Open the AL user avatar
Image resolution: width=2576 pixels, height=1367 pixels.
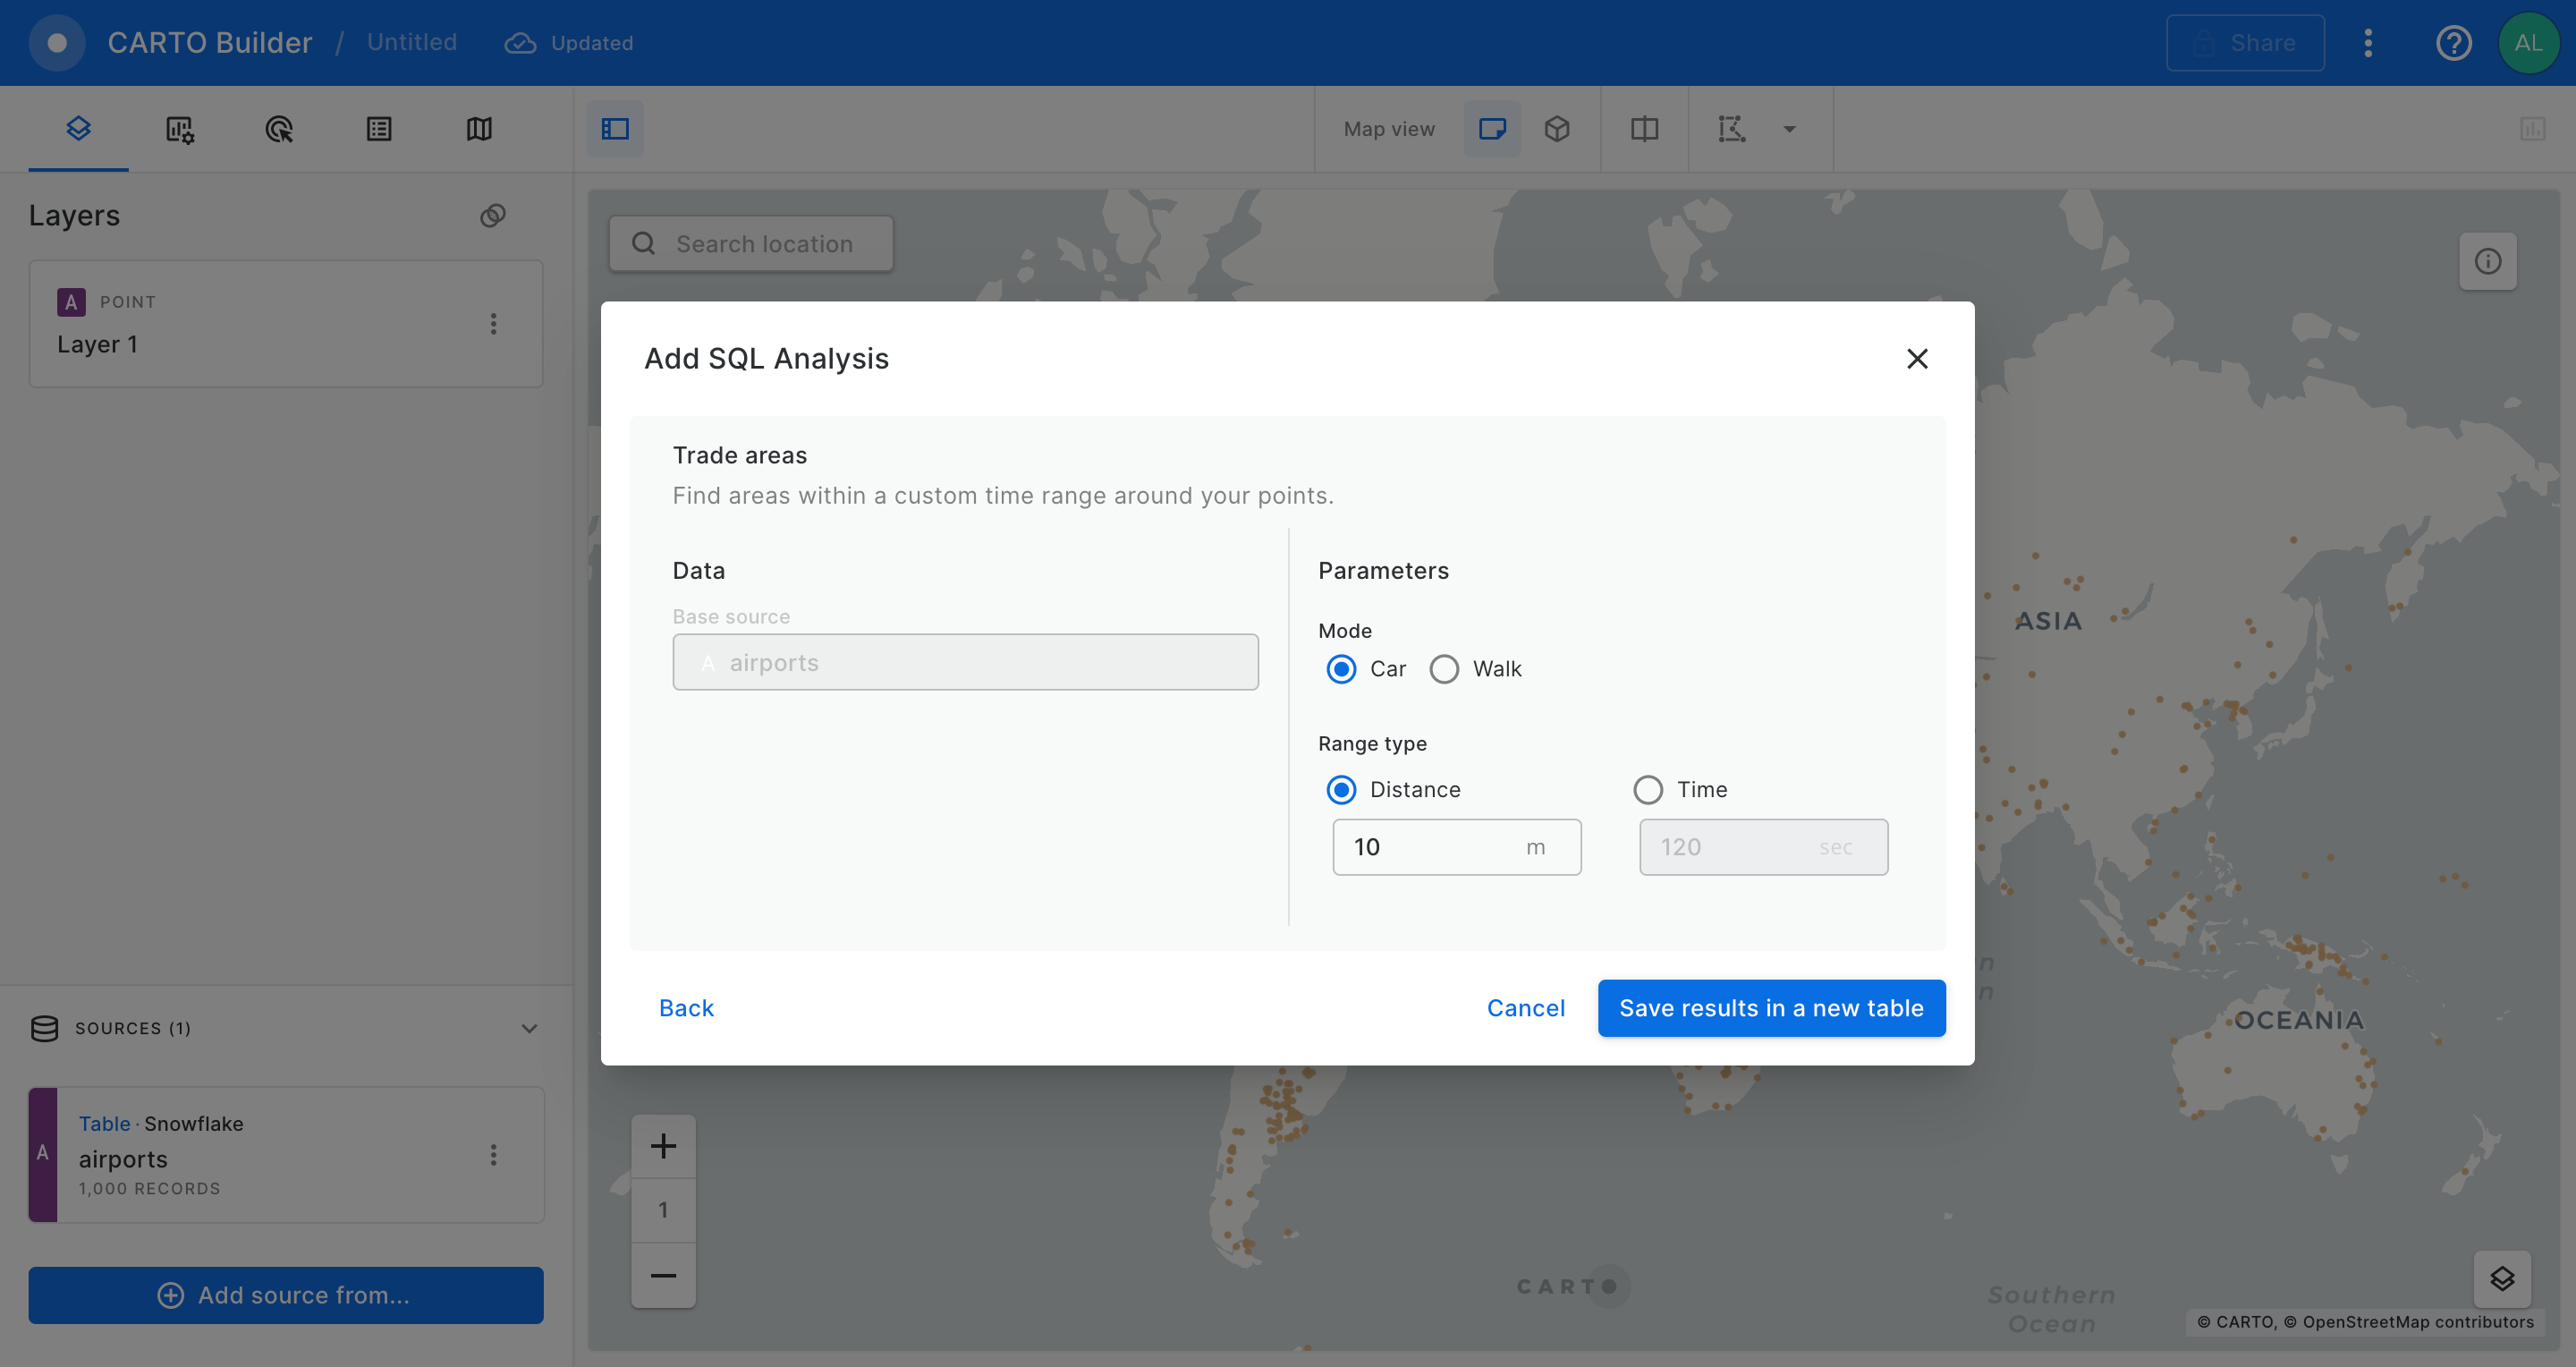click(2528, 43)
